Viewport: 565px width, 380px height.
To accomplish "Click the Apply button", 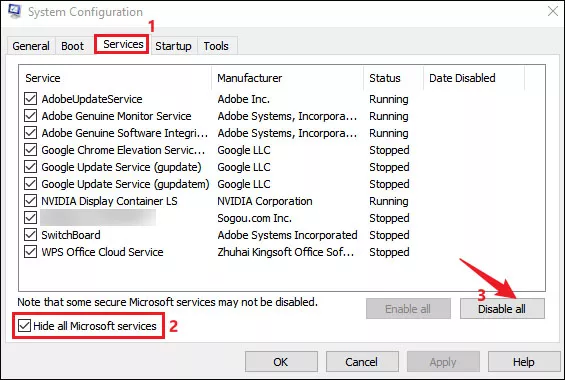I will point(443,362).
